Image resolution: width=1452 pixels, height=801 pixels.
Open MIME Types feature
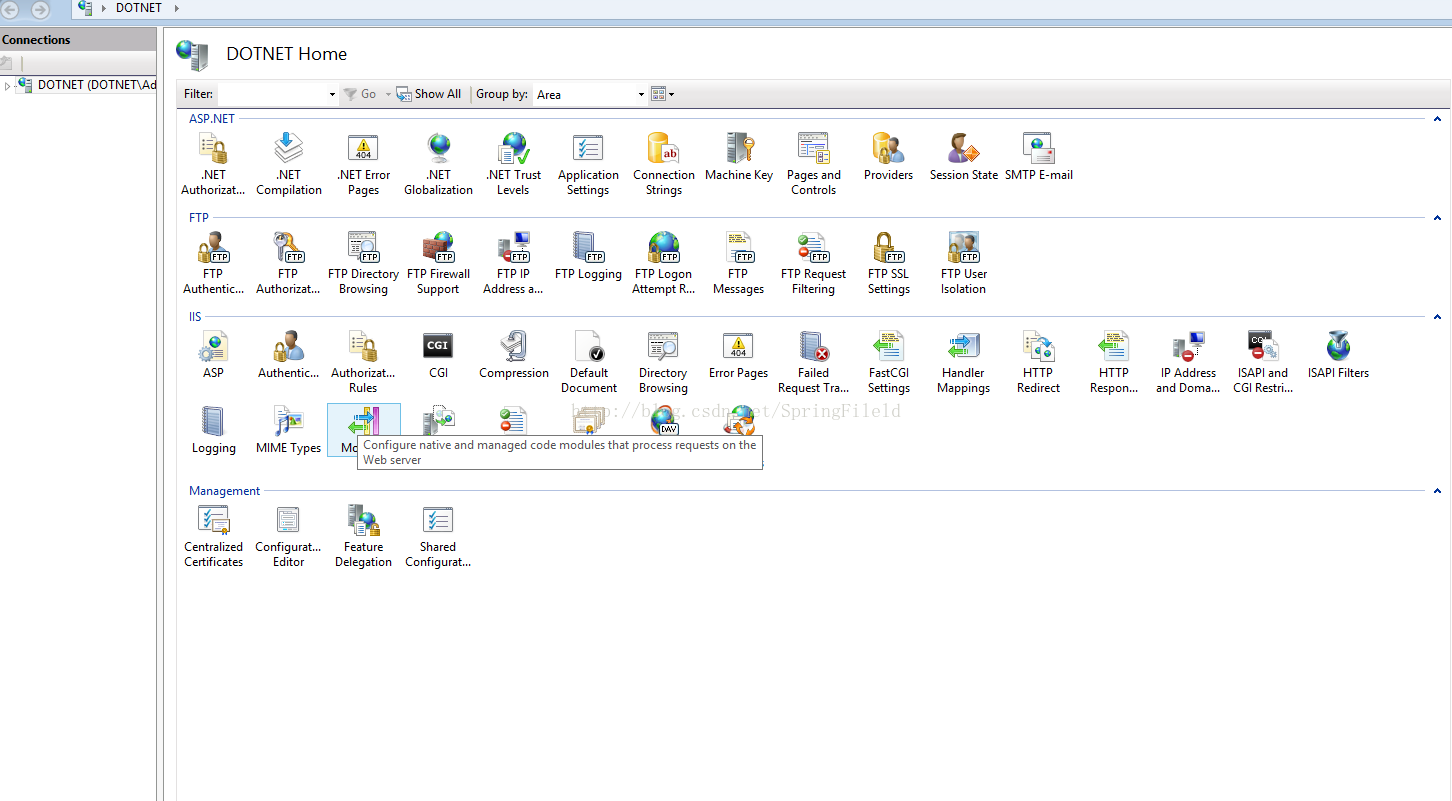point(288,431)
